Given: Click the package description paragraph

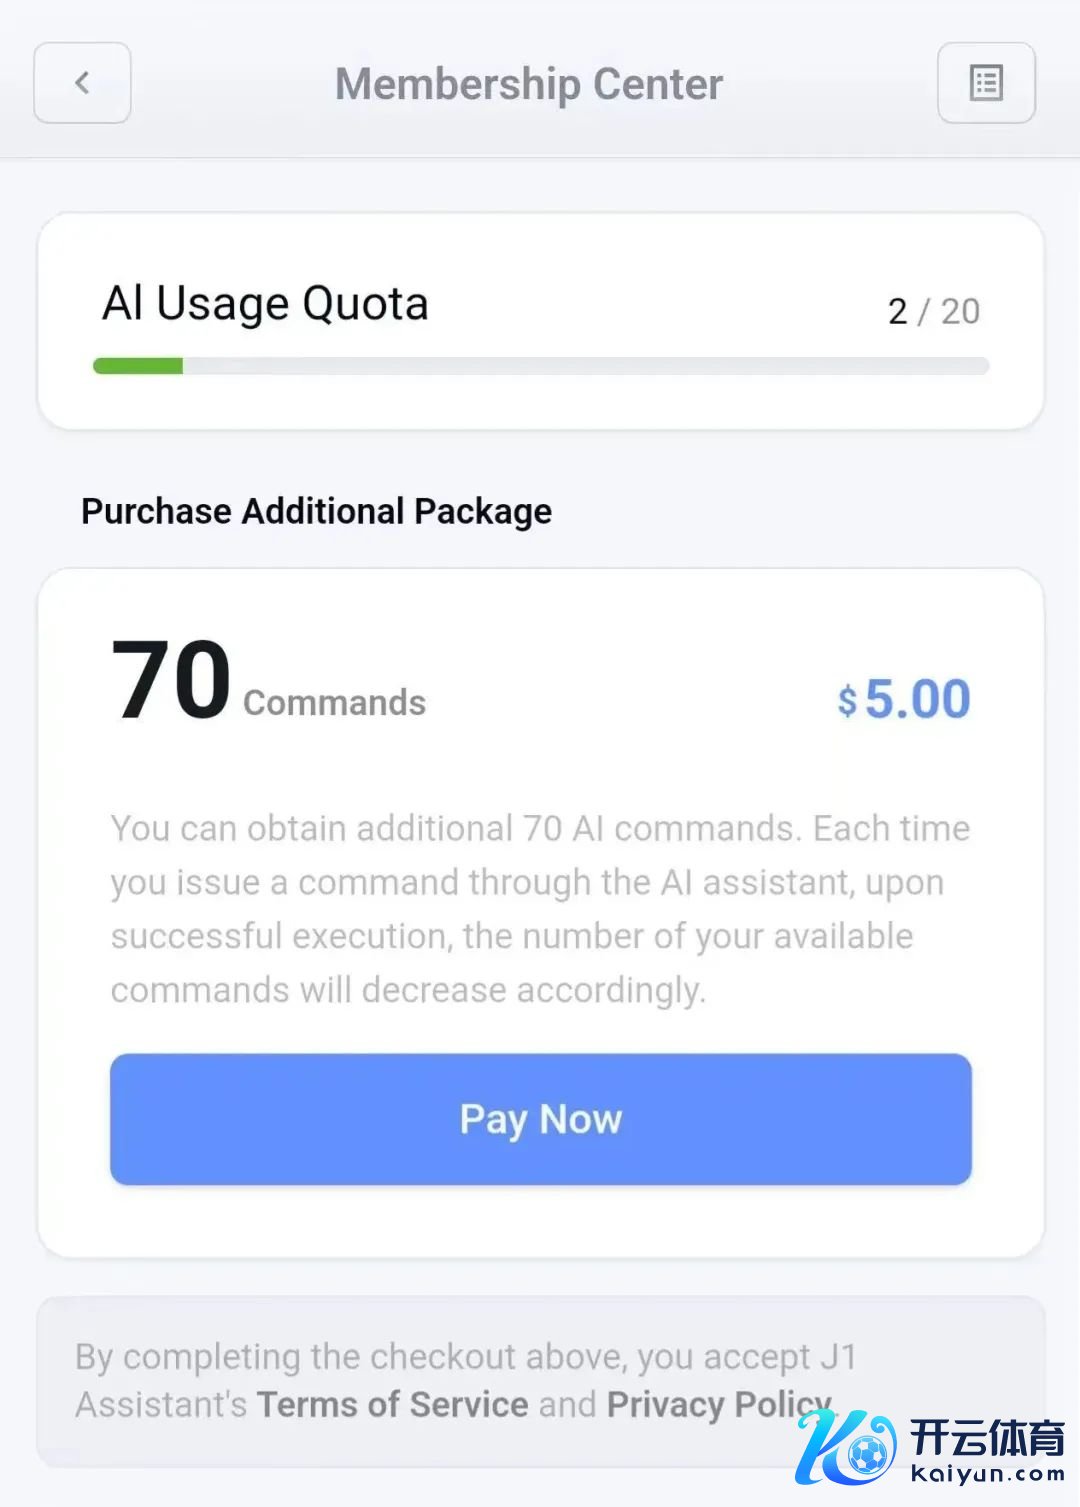Looking at the screenshot, I should click(x=540, y=909).
